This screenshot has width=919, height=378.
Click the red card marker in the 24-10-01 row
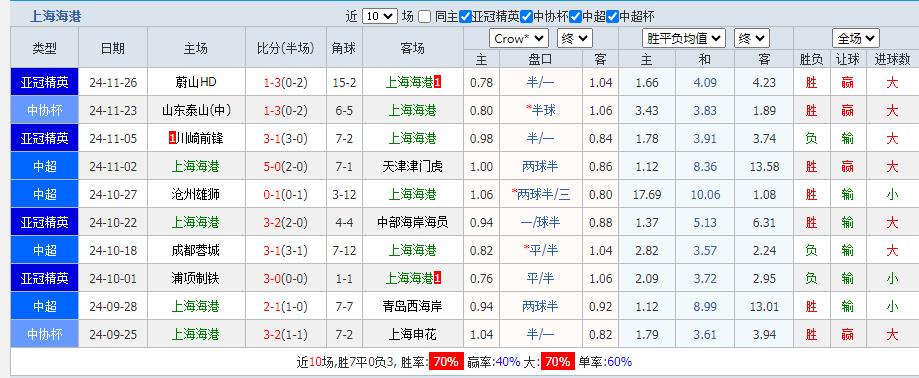(438, 278)
